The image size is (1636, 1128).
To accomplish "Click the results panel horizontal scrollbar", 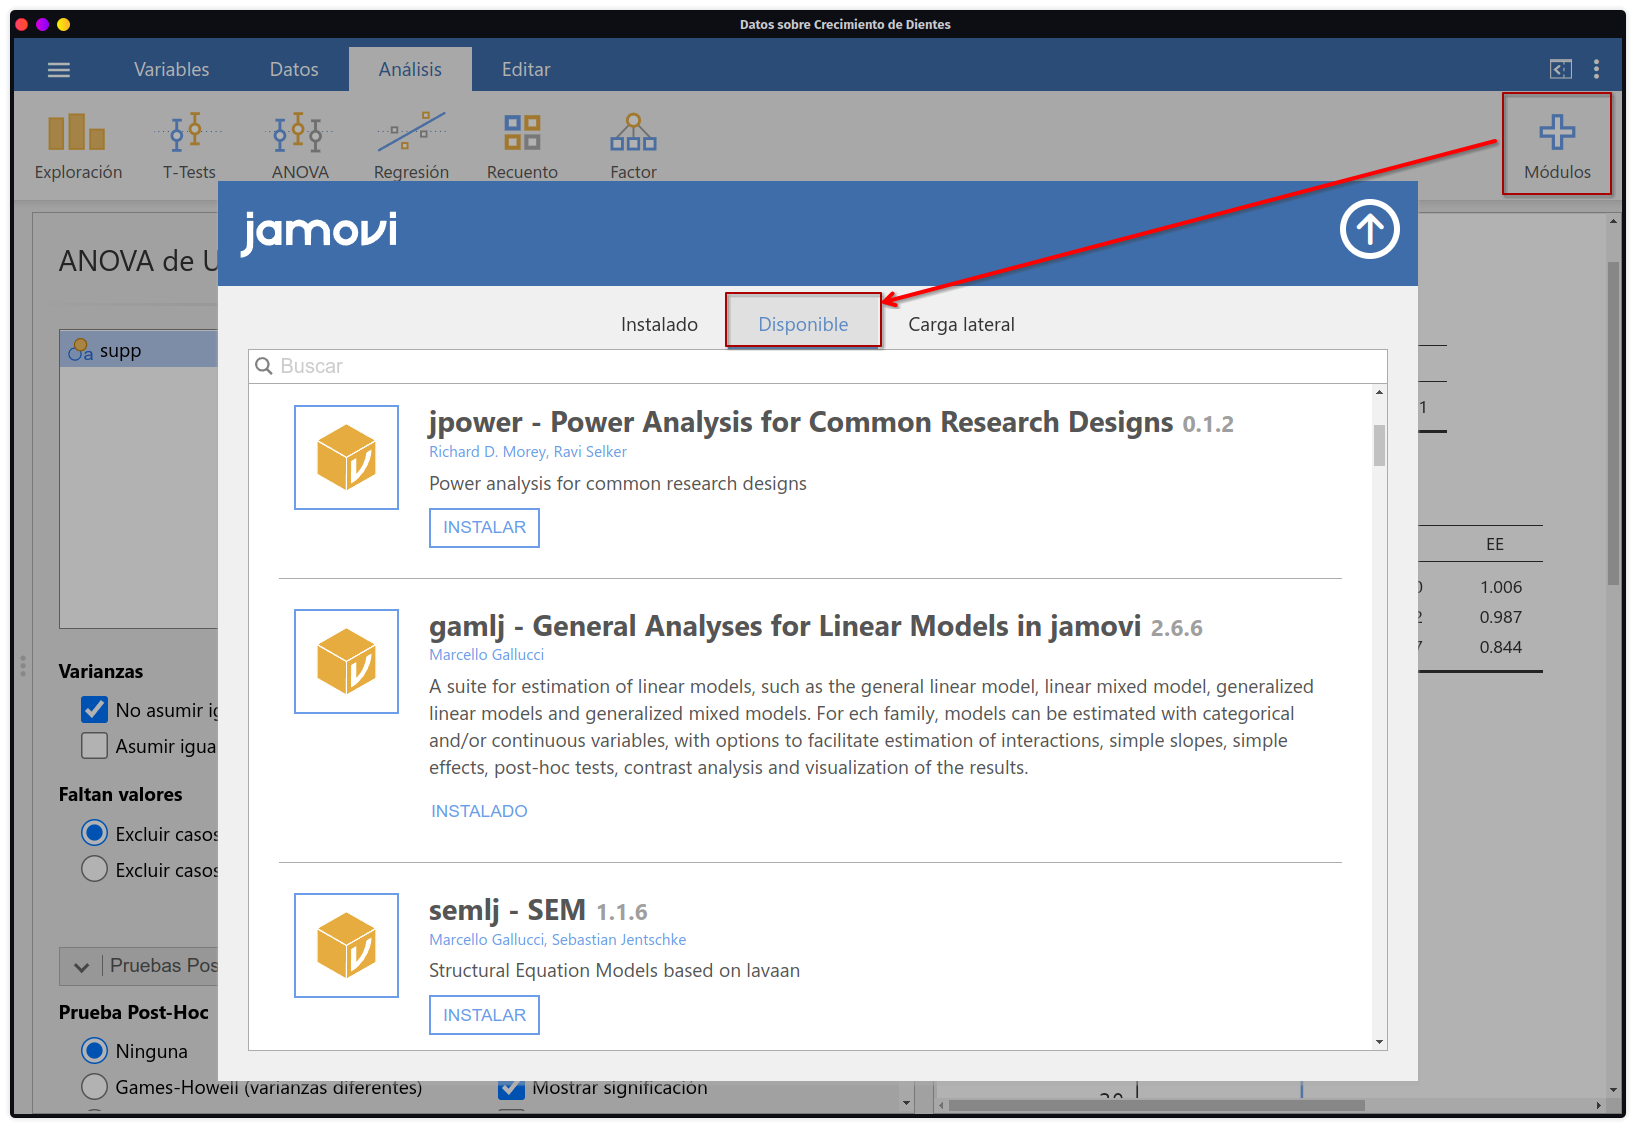I will point(1156,1105).
